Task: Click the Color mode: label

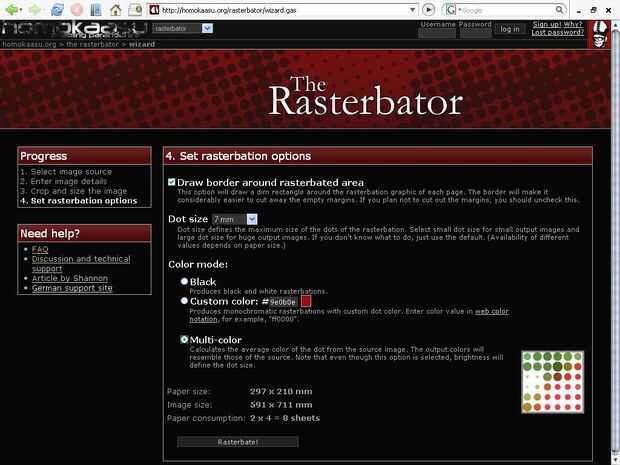Action: 198,265
